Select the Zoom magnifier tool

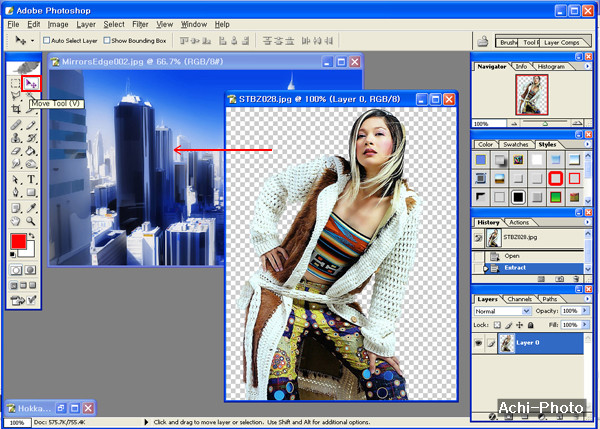pyautogui.click(x=32, y=220)
